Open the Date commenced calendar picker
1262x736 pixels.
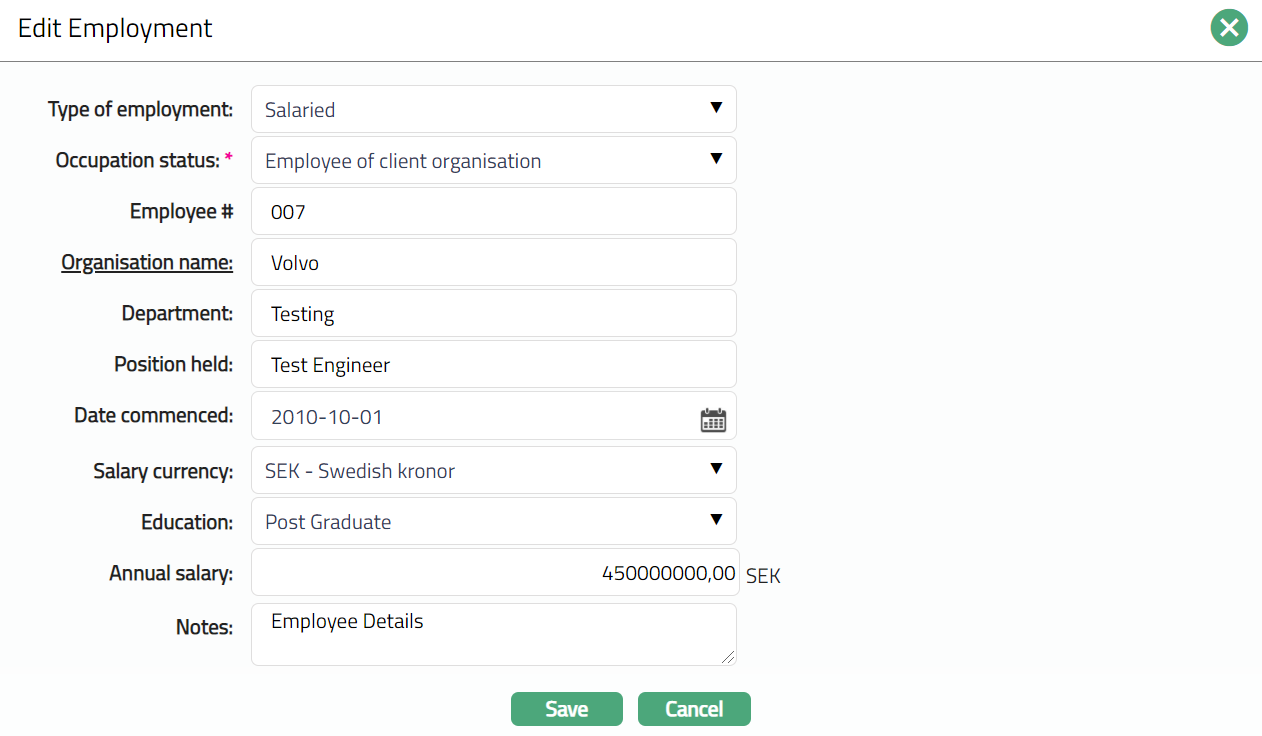point(713,420)
